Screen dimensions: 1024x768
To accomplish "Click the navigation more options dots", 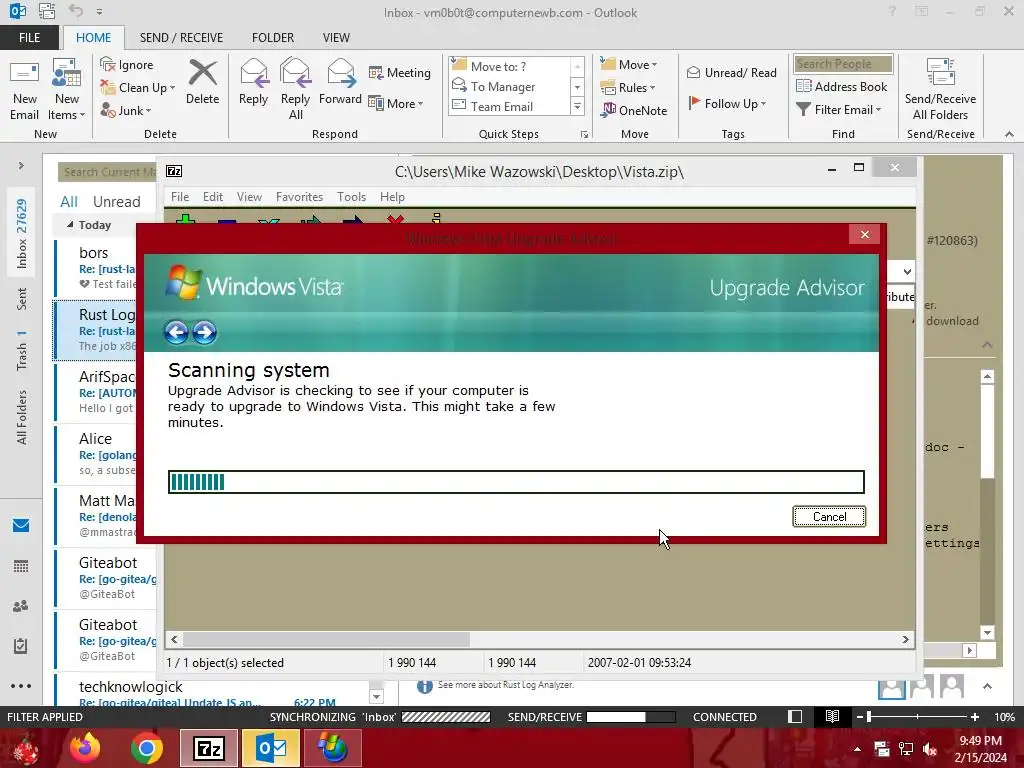I will click(x=21, y=686).
